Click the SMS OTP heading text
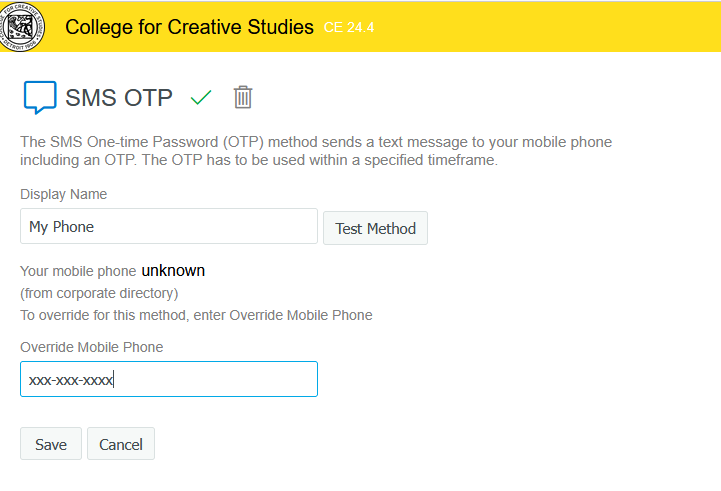721x491 pixels. [119, 97]
